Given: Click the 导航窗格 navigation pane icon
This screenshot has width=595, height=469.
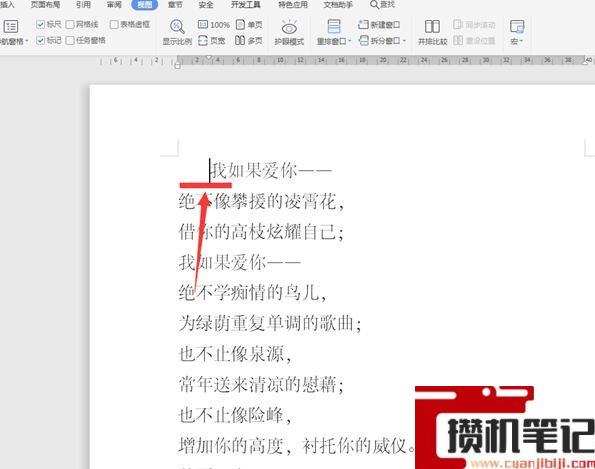Looking at the screenshot, I should [11, 26].
